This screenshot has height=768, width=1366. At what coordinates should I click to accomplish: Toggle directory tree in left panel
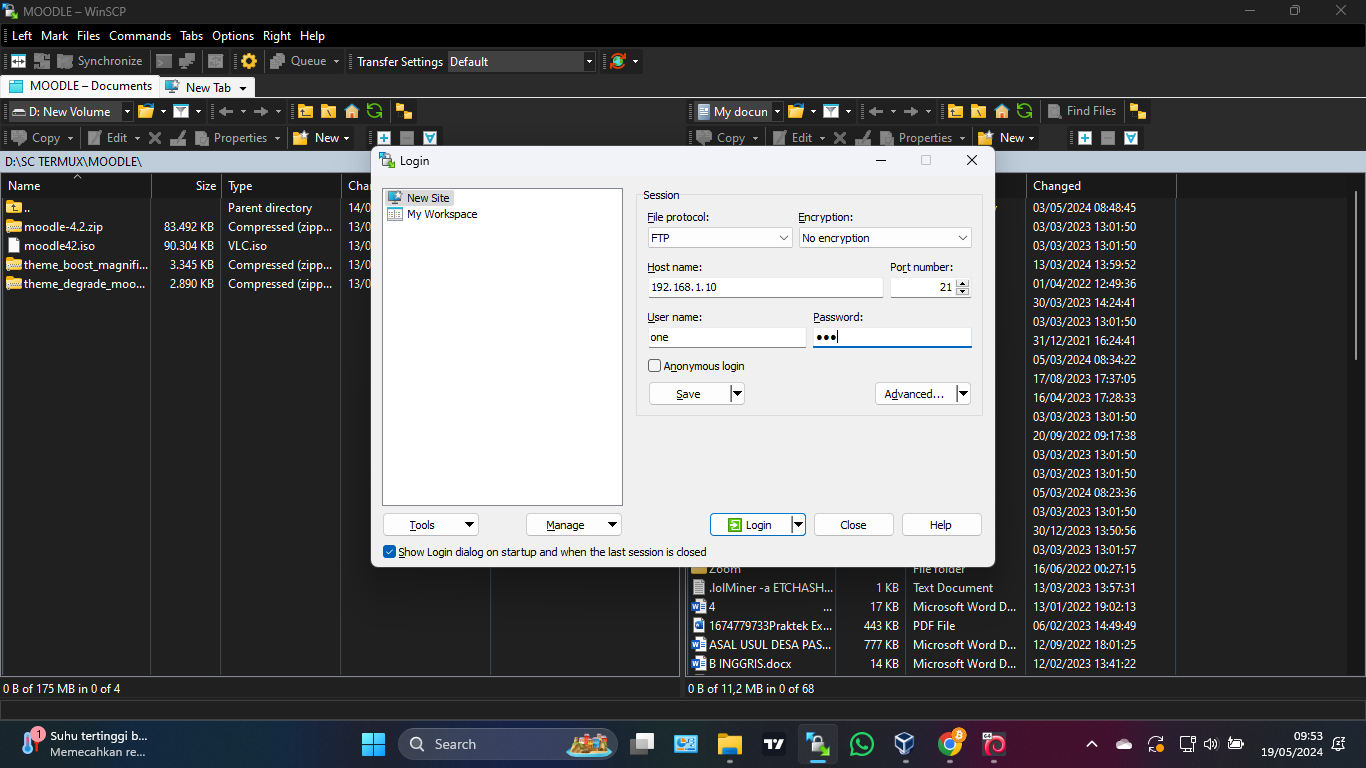pyautogui.click(x=403, y=111)
